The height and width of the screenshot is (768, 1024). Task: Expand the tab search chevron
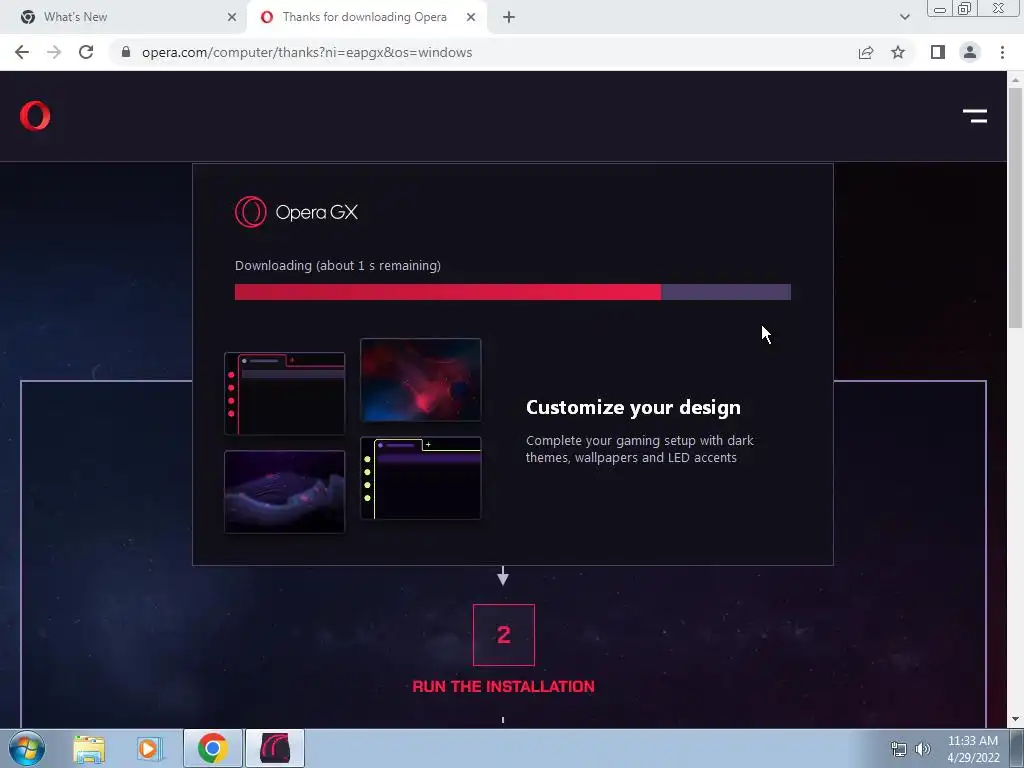pyautogui.click(x=904, y=17)
